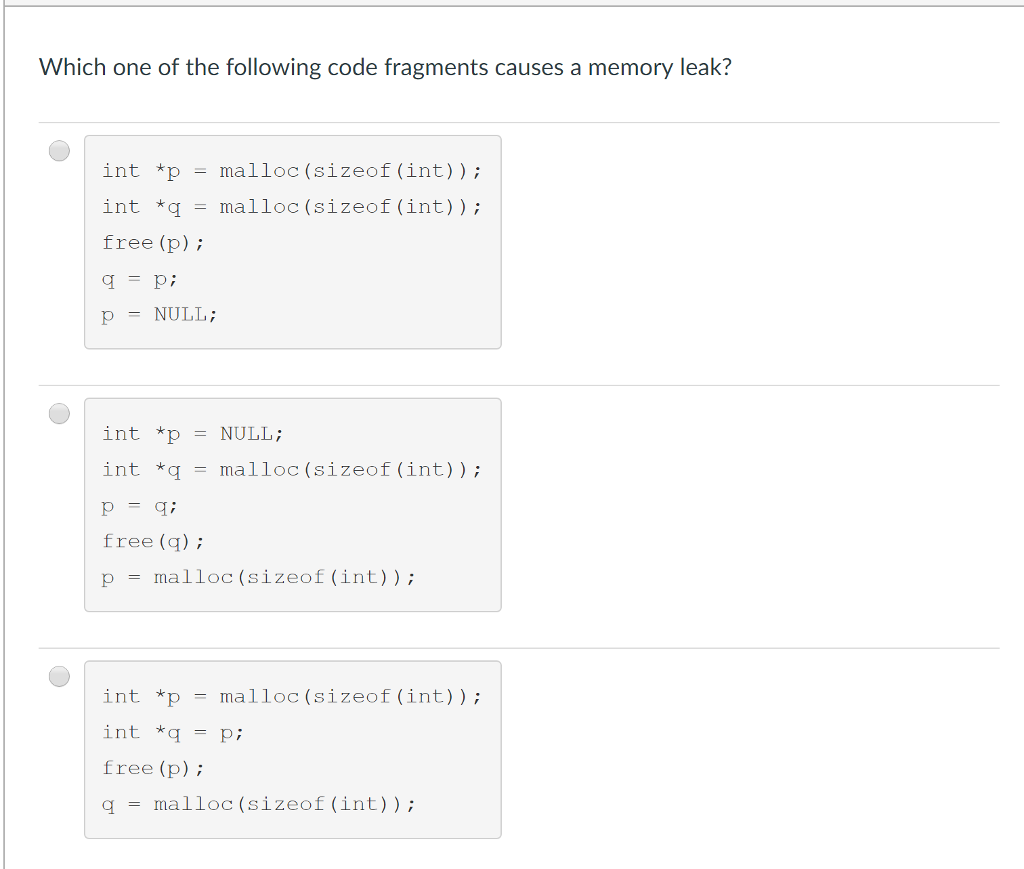This screenshot has height=869, width=1024.
Task: Select the second answer starting with p = NULL
Action: pyautogui.click(x=59, y=413)
